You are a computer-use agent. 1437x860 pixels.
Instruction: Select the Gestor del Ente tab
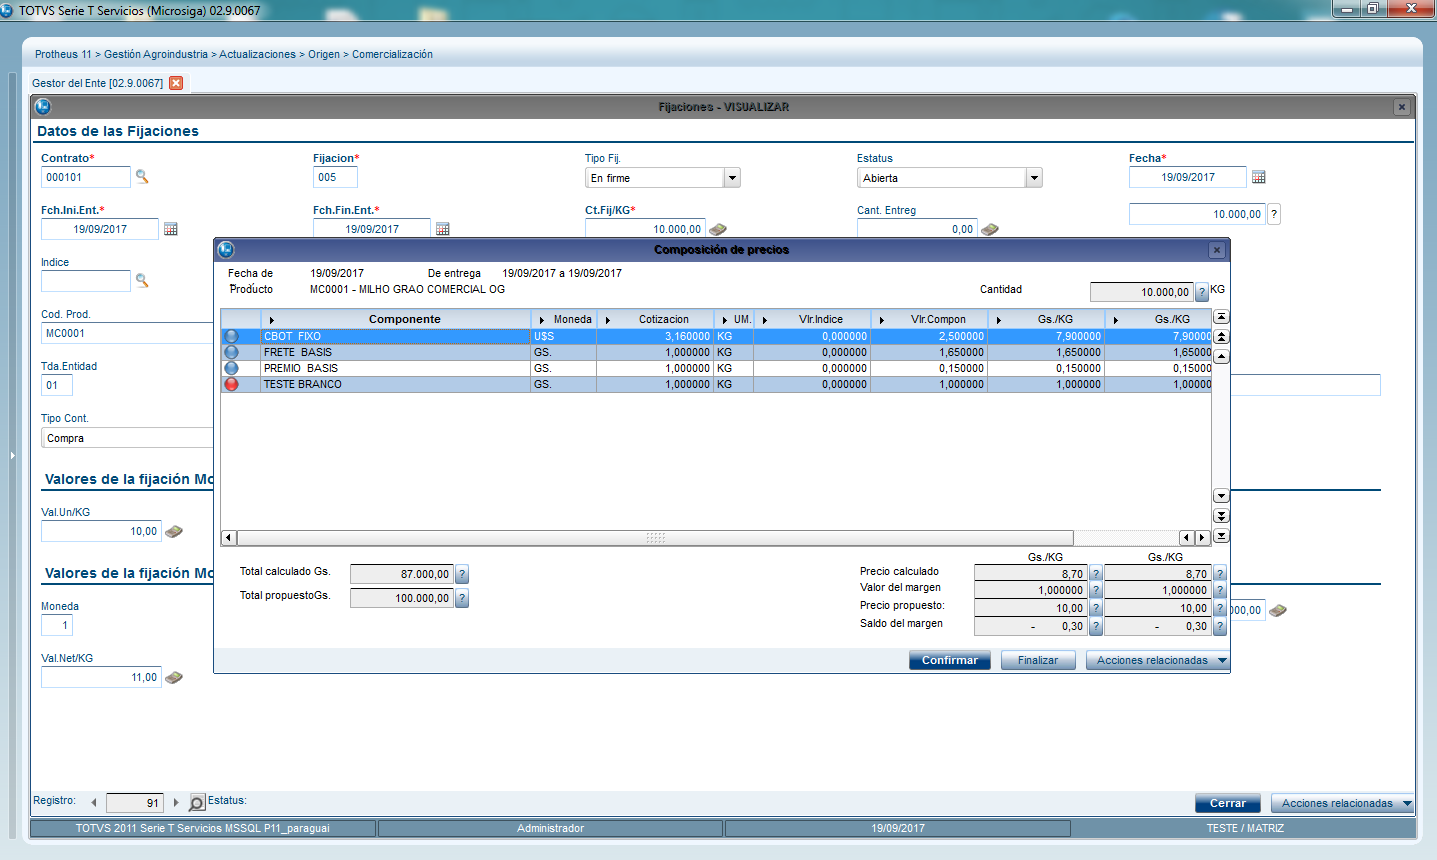pos(97,83)
